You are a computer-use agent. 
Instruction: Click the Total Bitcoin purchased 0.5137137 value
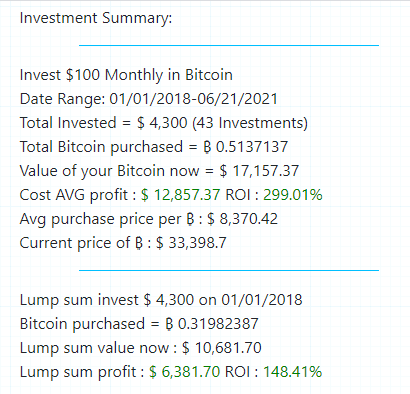click(246, 147)
